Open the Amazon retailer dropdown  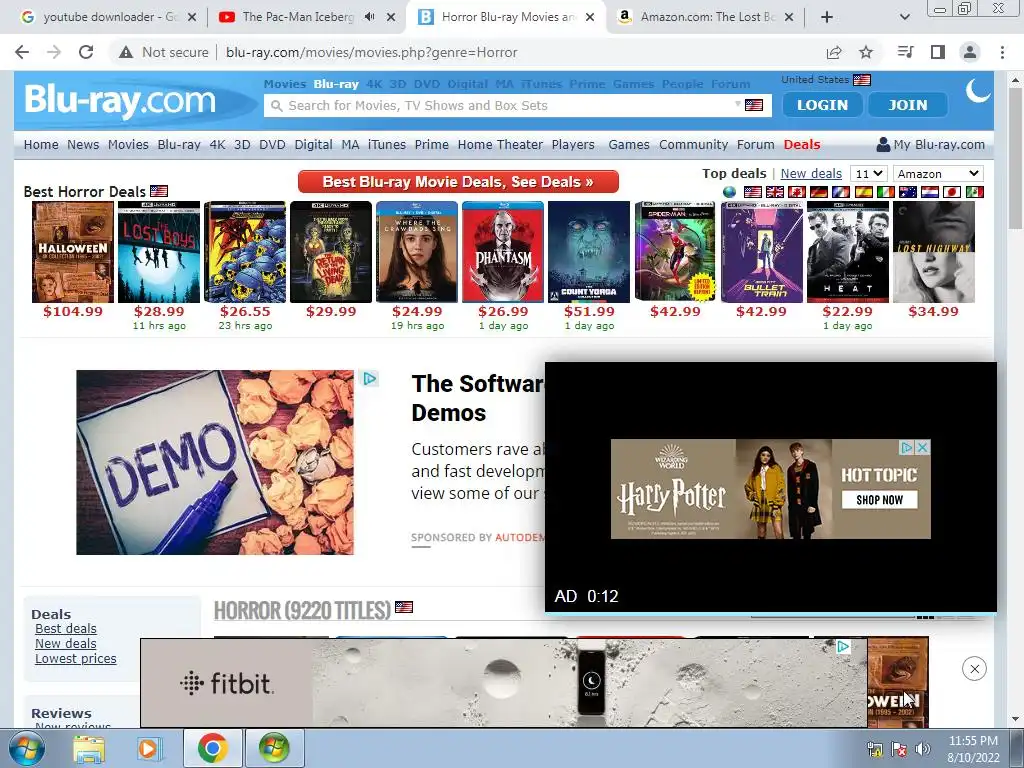click(x=938, y=174)
